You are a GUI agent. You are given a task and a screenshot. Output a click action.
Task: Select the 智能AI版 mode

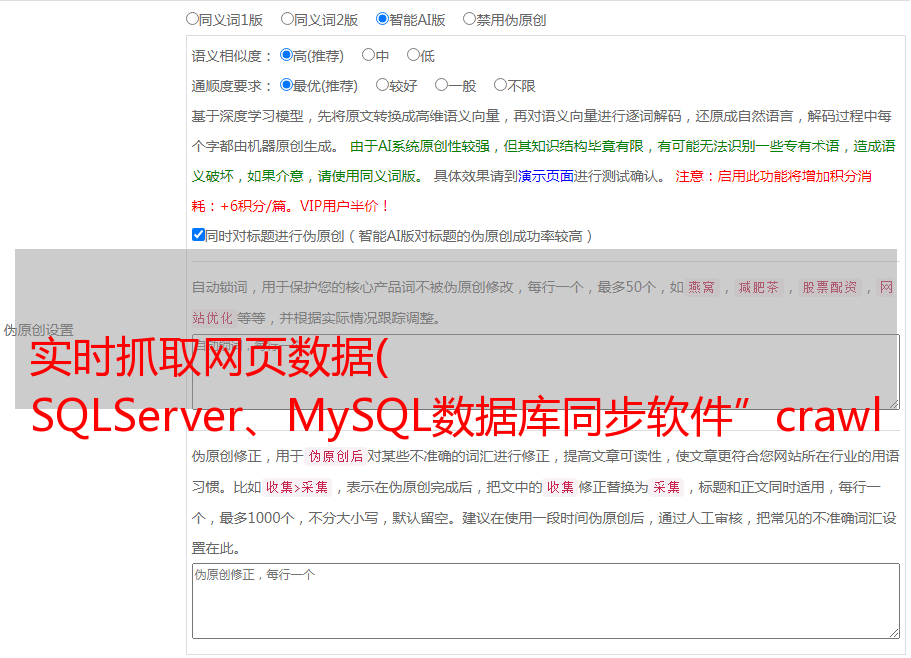(382, 19)
